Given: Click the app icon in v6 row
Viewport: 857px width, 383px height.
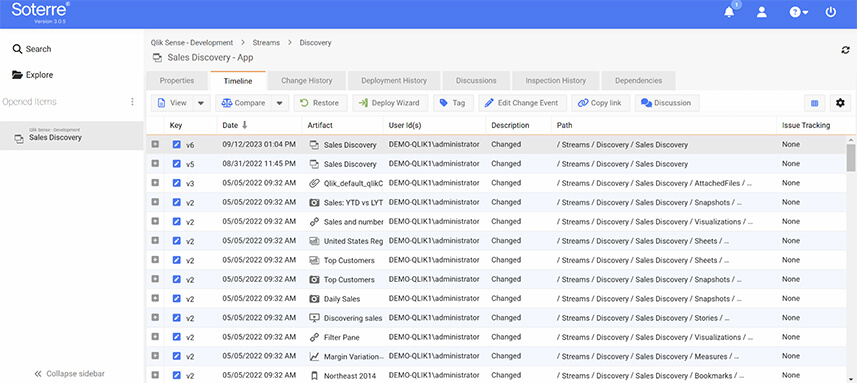Looking at the screenshot, I should [314, 145].
